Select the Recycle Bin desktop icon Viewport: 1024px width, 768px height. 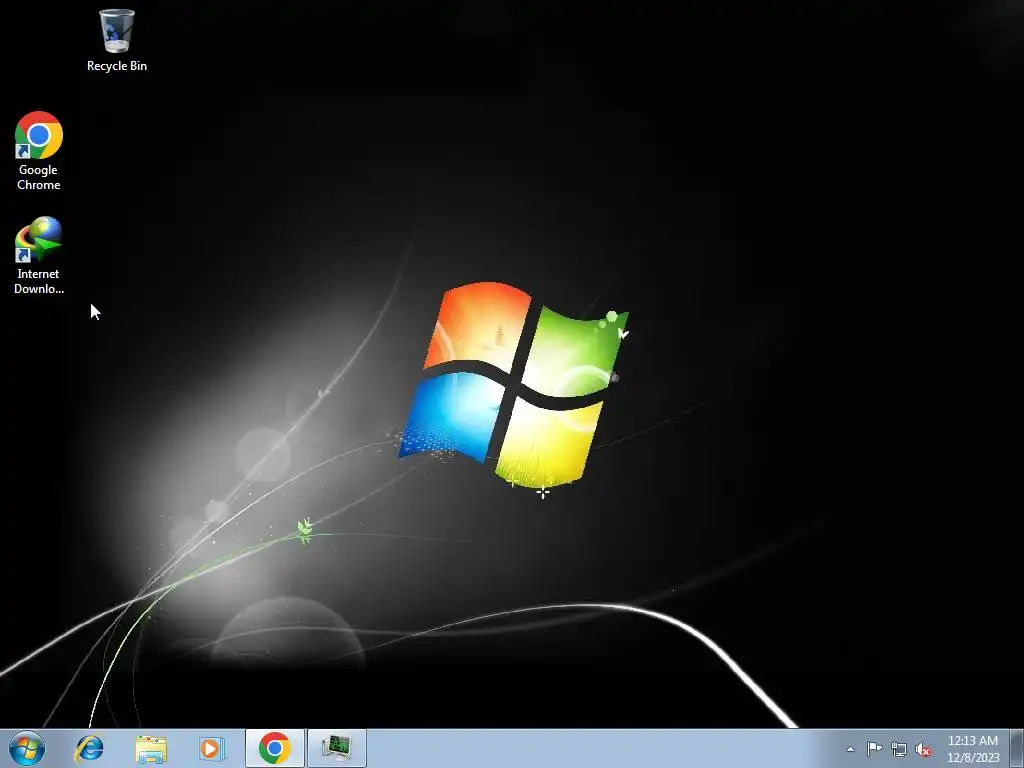tap(117, 40)
